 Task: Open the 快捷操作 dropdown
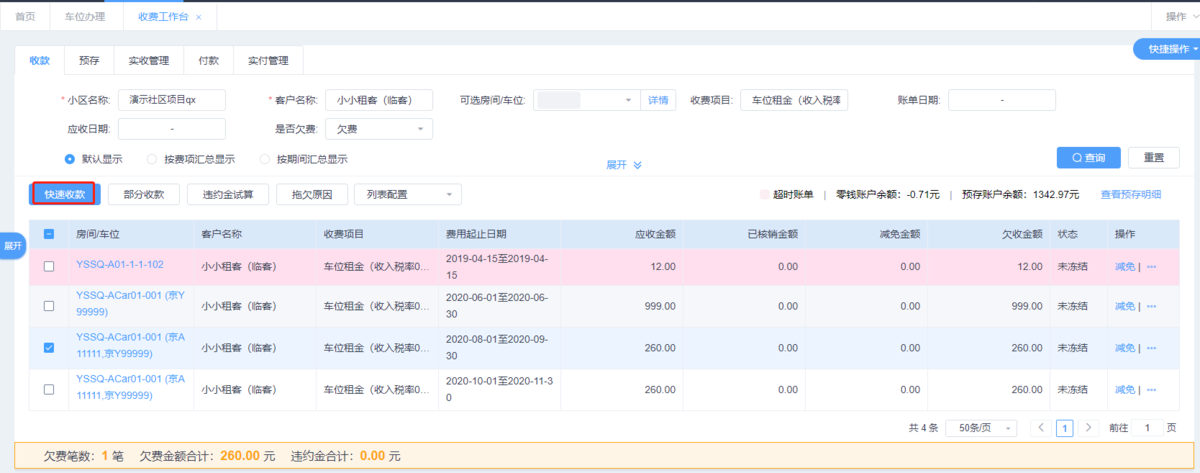(1170, 48)
